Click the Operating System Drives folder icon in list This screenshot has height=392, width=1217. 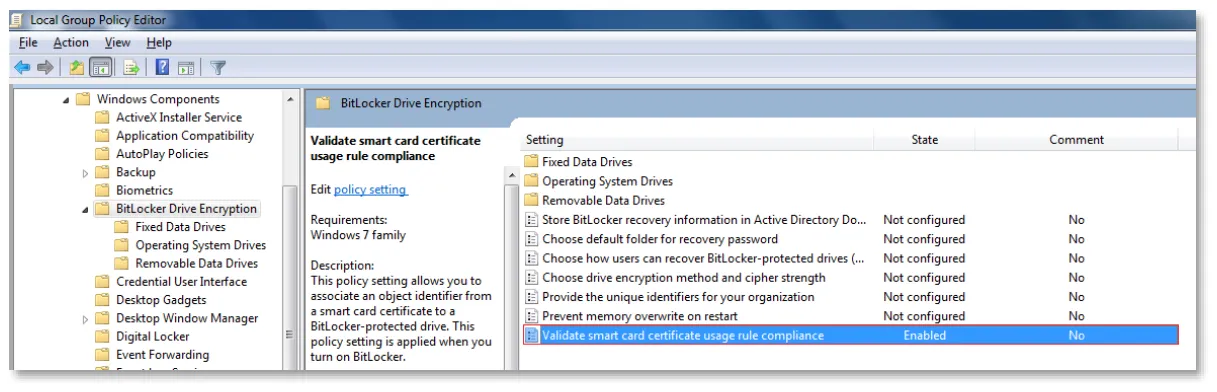(x=532, y=182)
